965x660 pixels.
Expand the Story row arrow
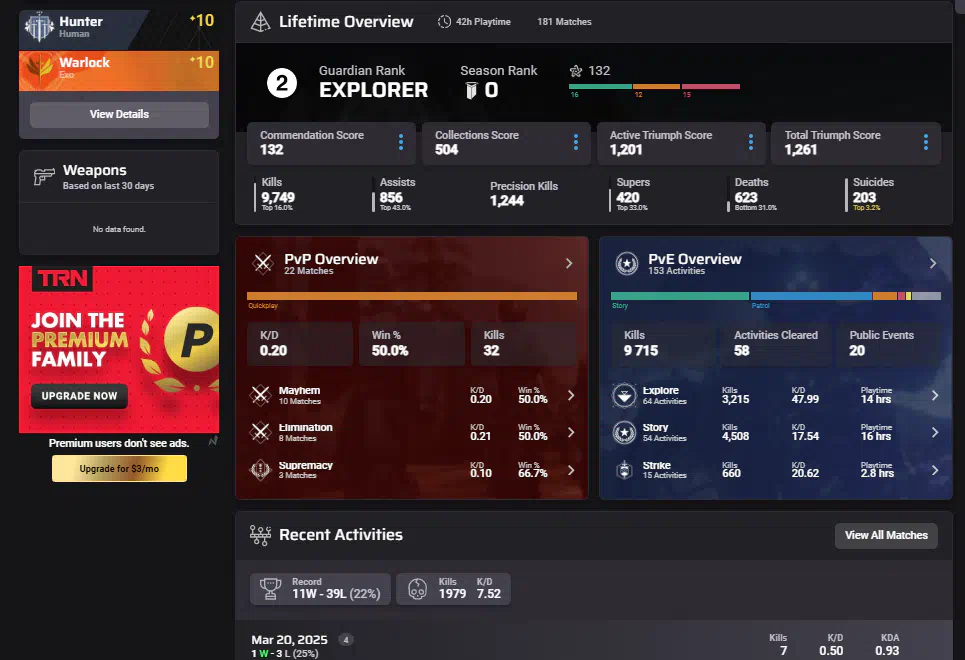click(935, 433)
